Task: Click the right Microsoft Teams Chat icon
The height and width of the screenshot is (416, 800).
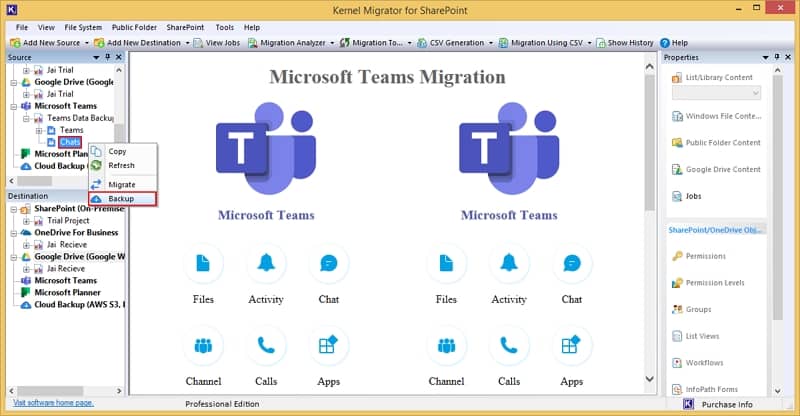Action: coord(571,263)
